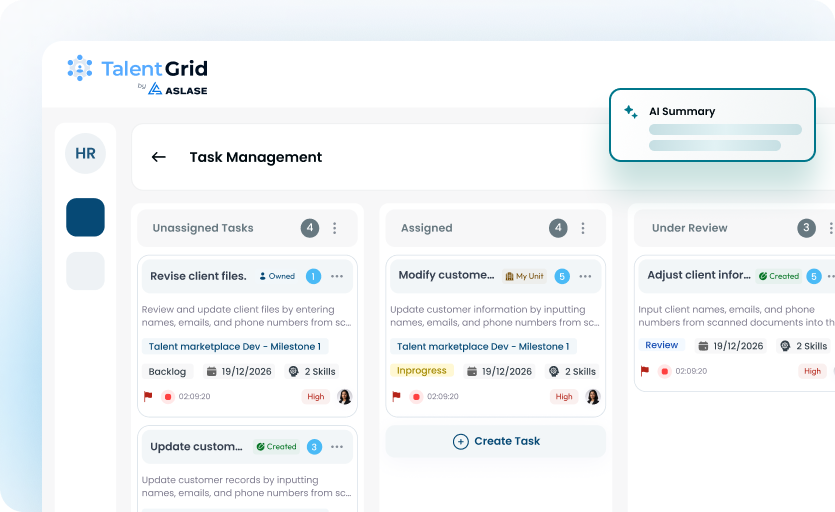Click High priority tag on Revise client files

315,396
